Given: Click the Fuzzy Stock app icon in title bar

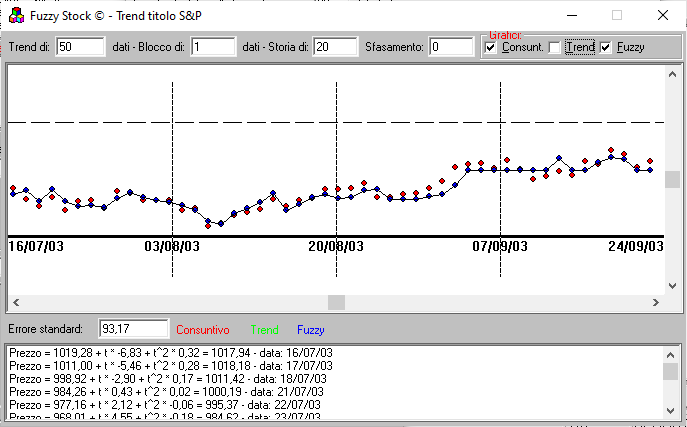Looking at the screenshot, I should (x=11, y=16).
